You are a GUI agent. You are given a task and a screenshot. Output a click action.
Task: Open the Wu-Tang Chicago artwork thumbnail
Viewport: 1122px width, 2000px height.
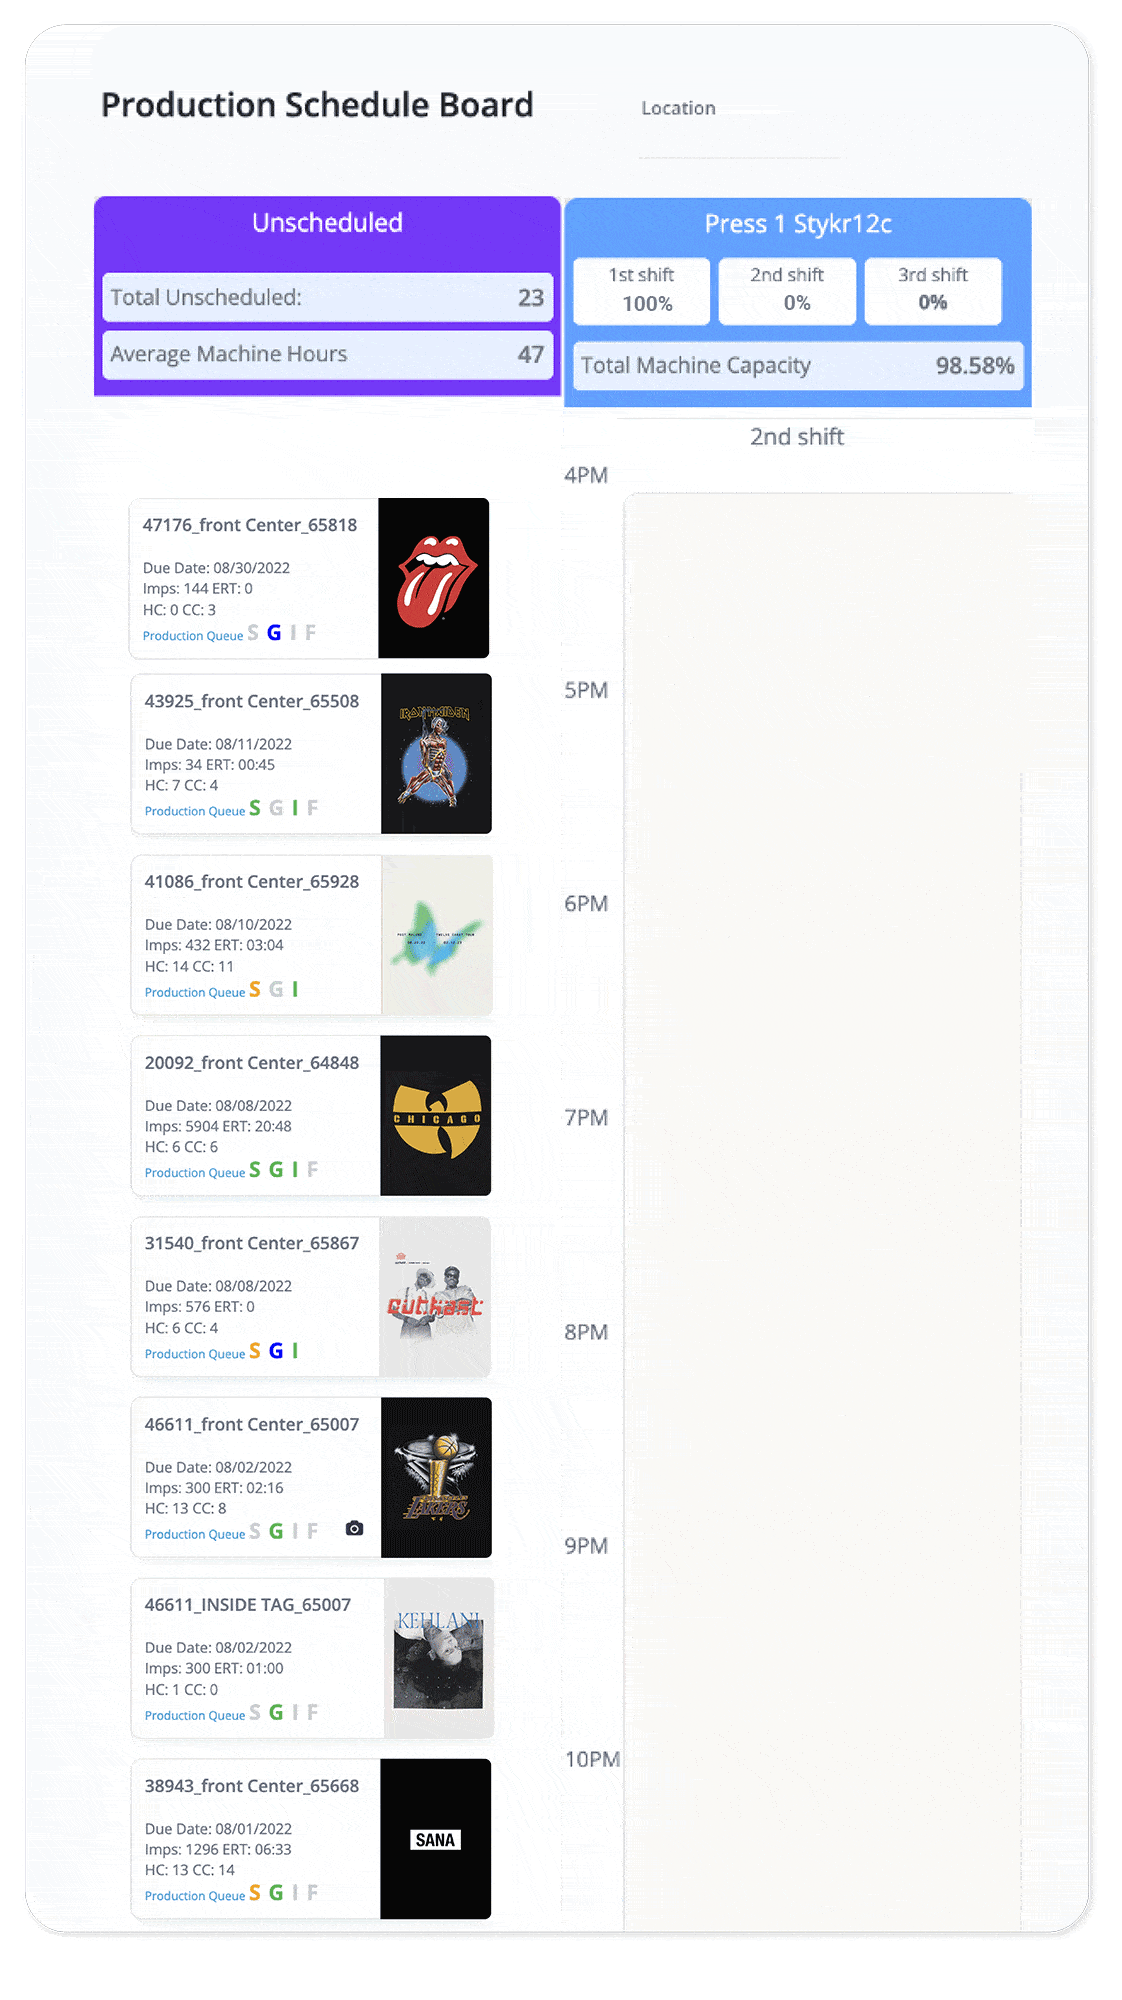(x=436, y=1115)
